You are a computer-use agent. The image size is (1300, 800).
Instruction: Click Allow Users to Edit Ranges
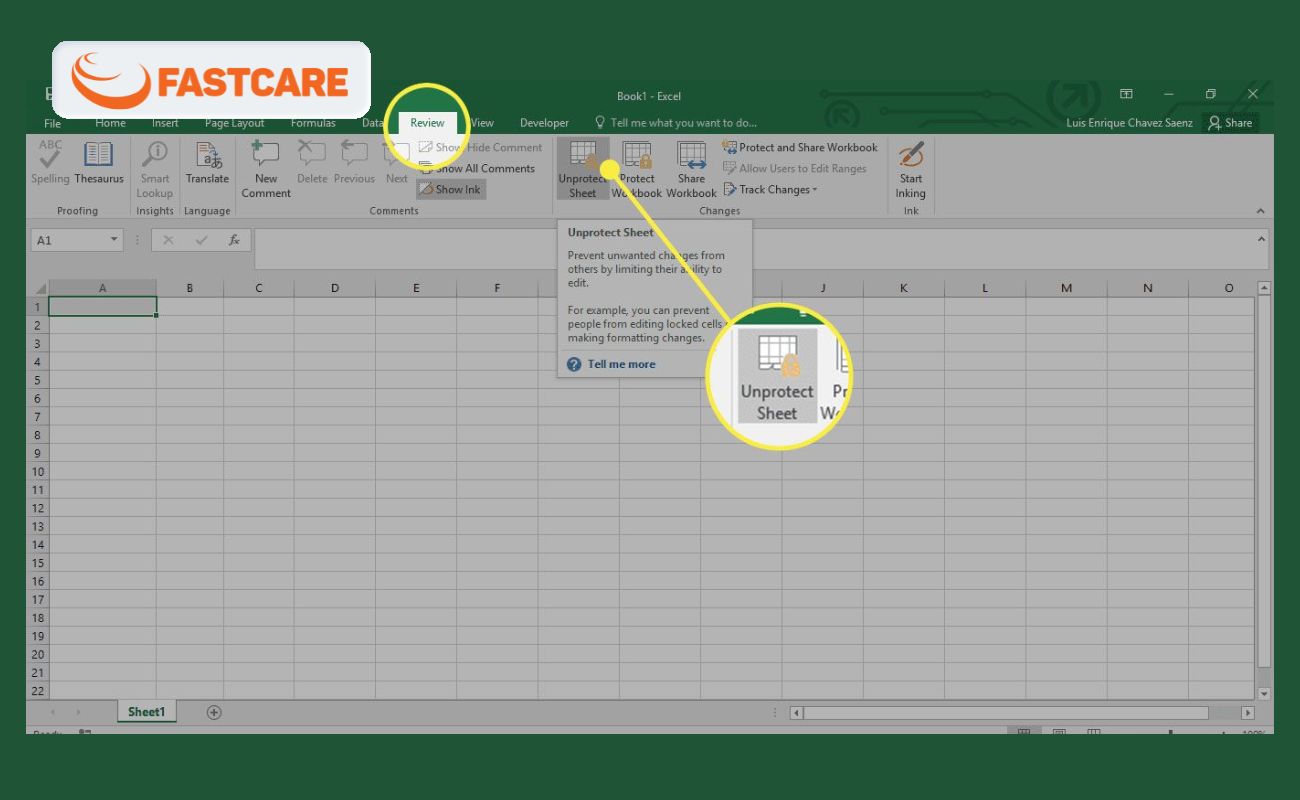pos(795,168)
